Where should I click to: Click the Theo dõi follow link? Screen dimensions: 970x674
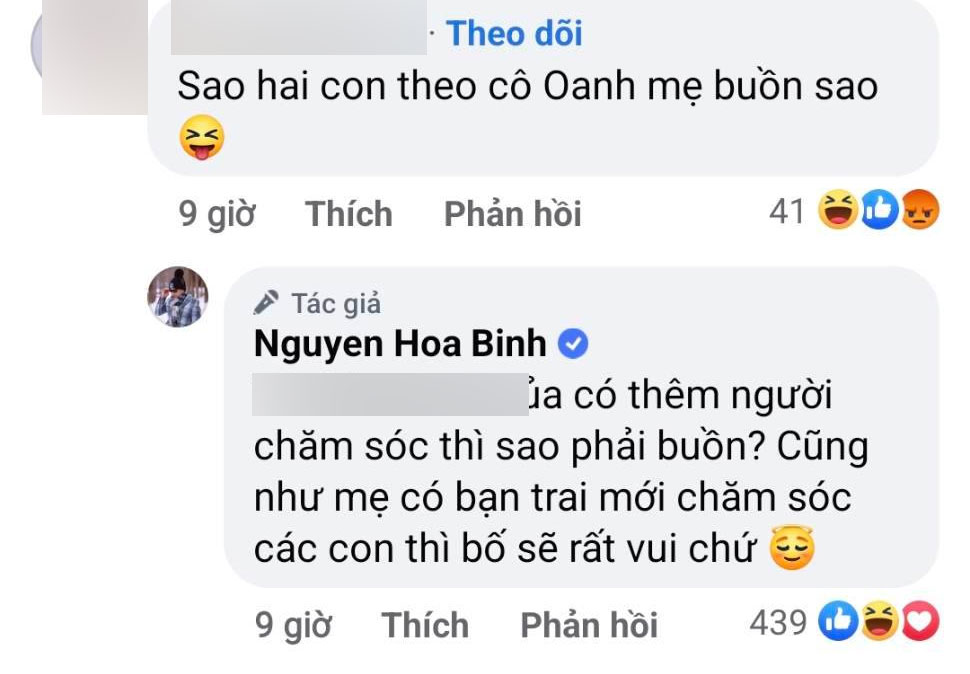tap(514, 34)
